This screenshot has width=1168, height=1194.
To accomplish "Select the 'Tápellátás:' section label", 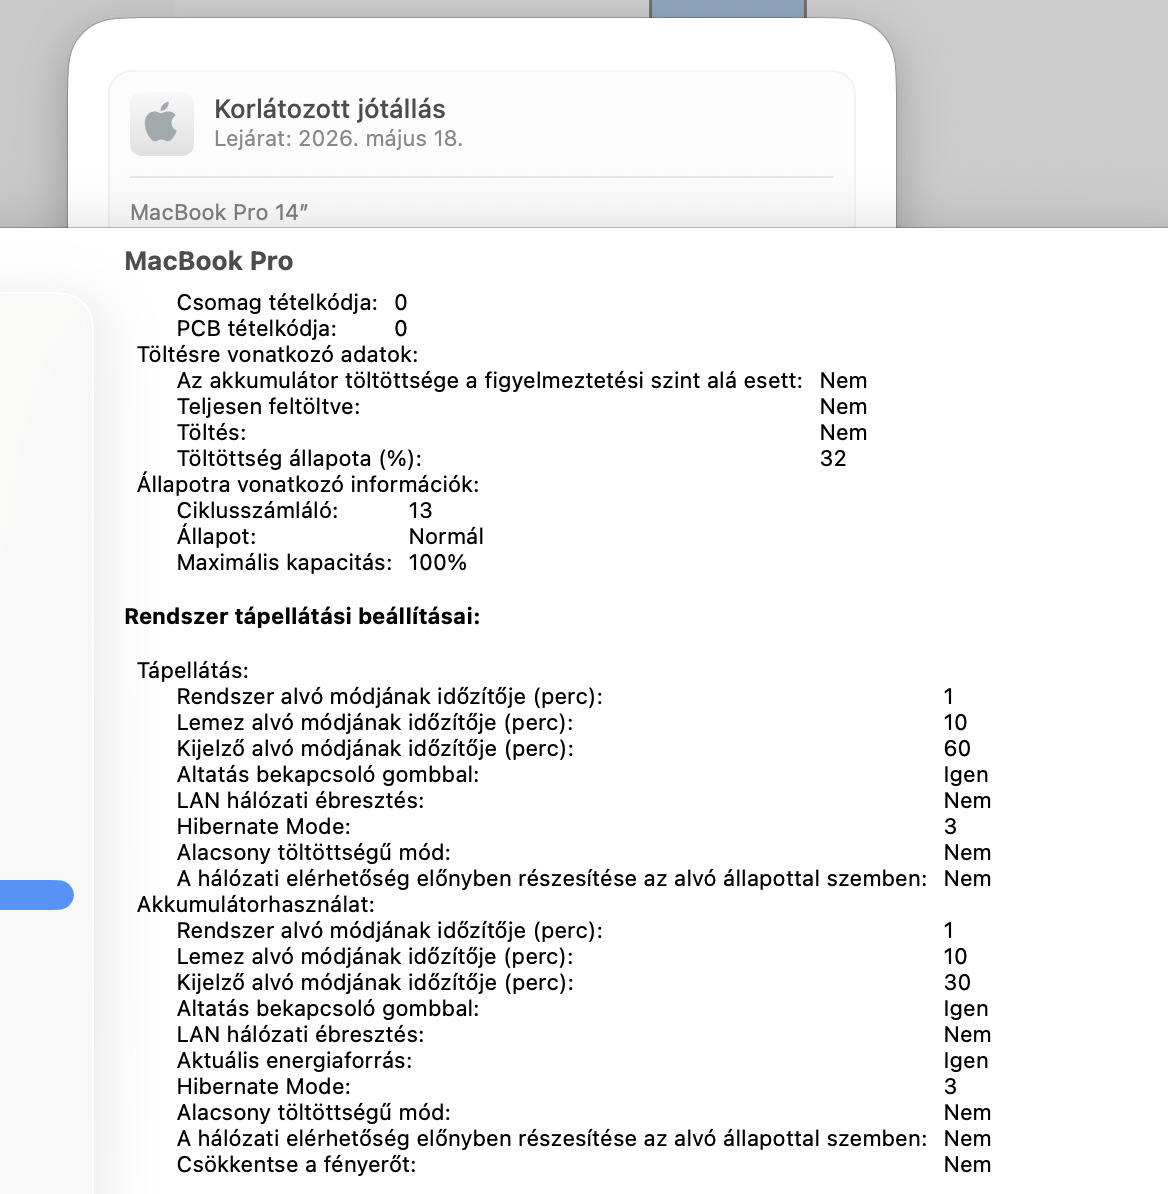I will click(x=193, y=670).
